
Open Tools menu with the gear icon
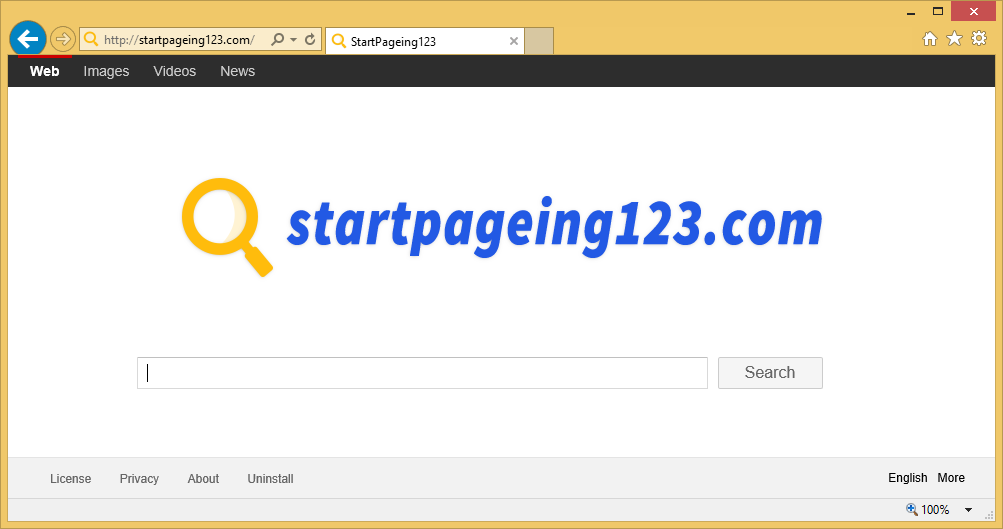pos(979,38)
